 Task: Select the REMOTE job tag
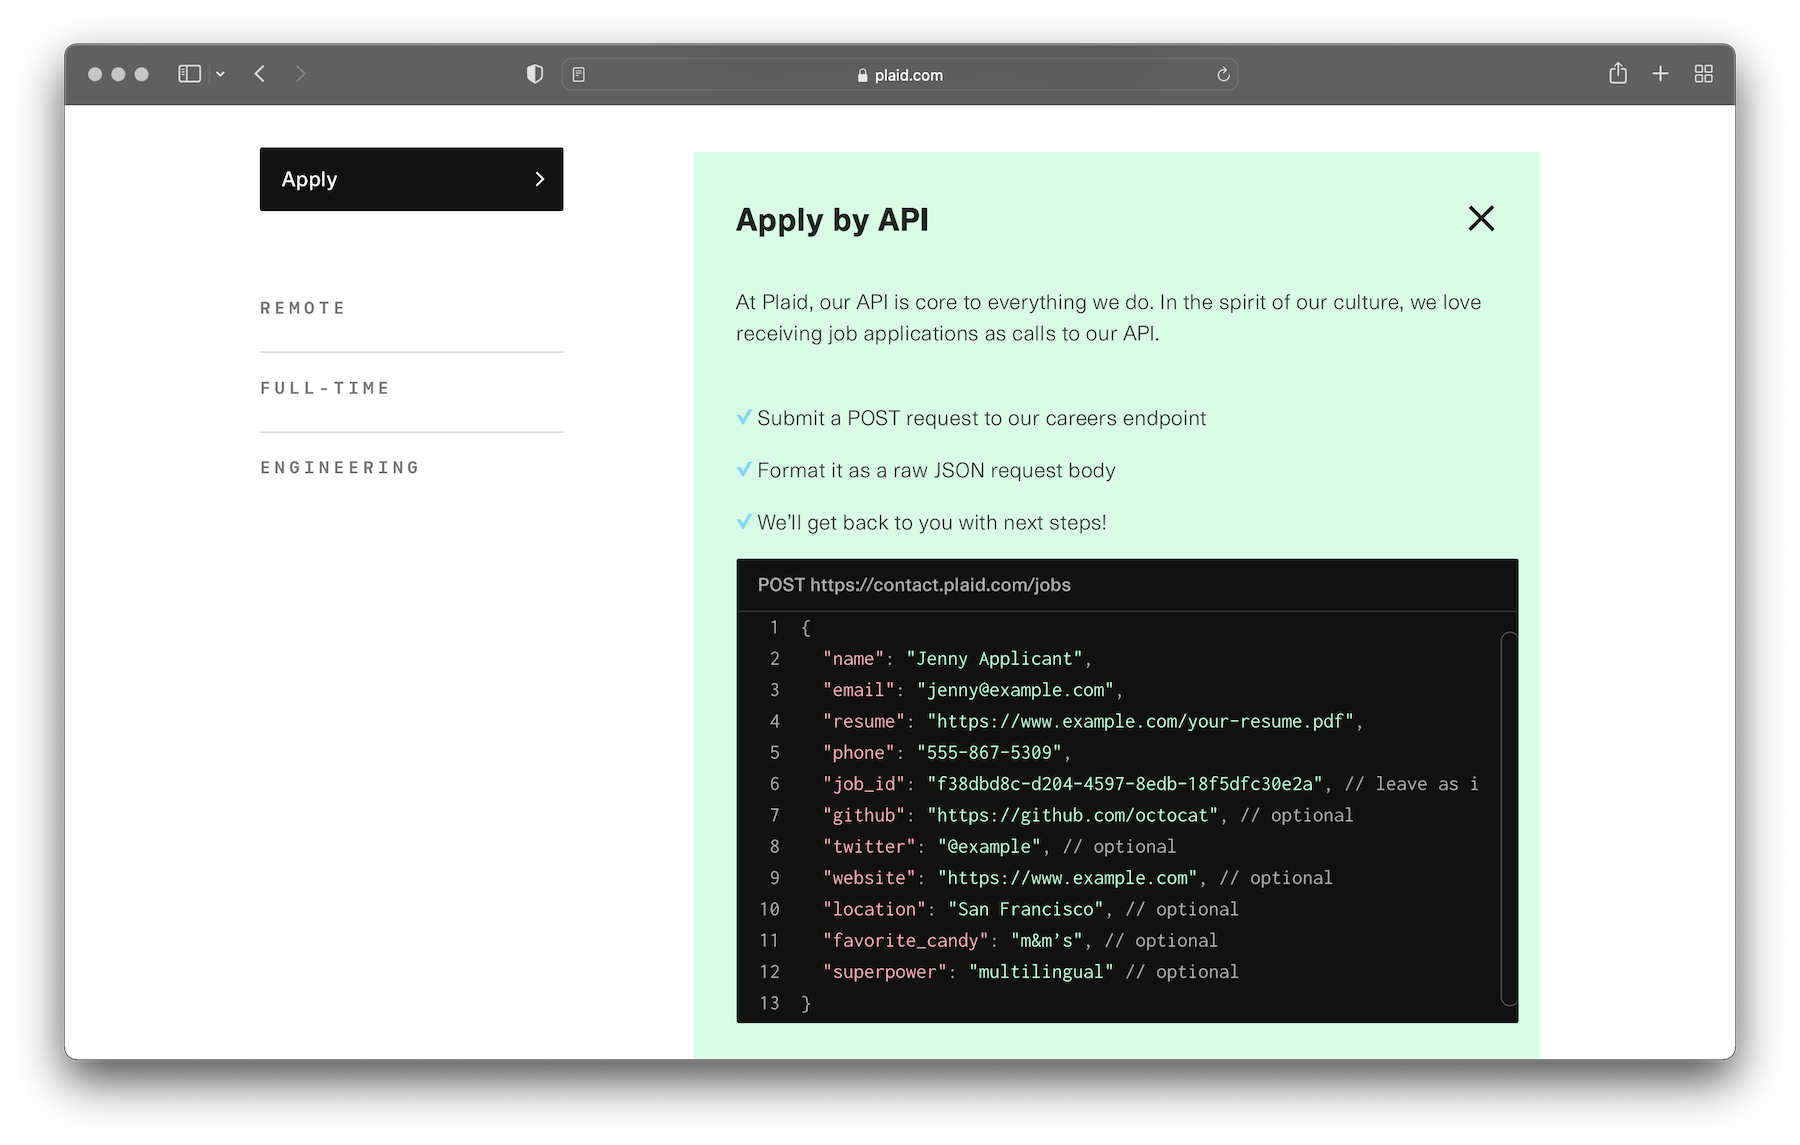click(x=303, y=308)
